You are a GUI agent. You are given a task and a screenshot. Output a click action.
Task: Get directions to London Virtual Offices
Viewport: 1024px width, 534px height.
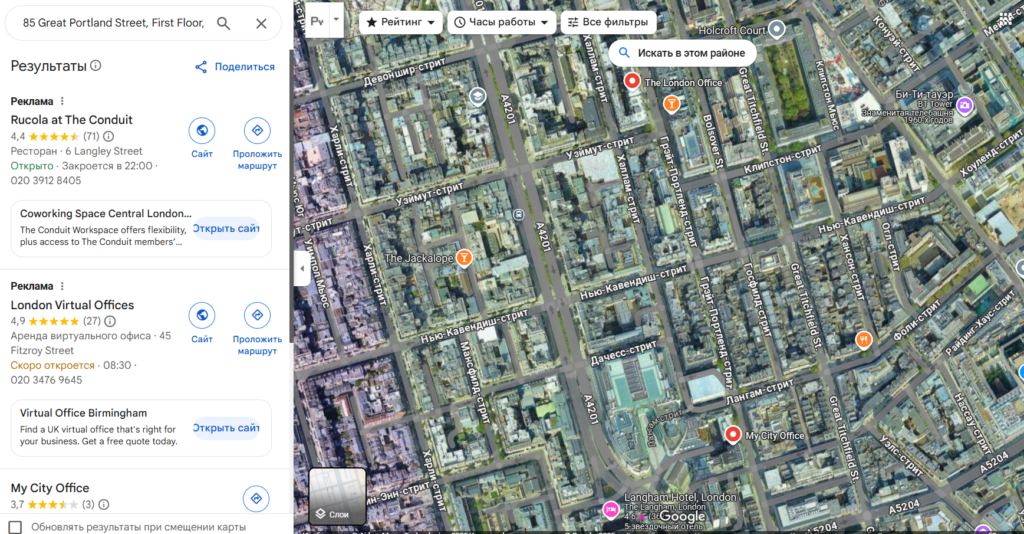[x=257, y=316]
